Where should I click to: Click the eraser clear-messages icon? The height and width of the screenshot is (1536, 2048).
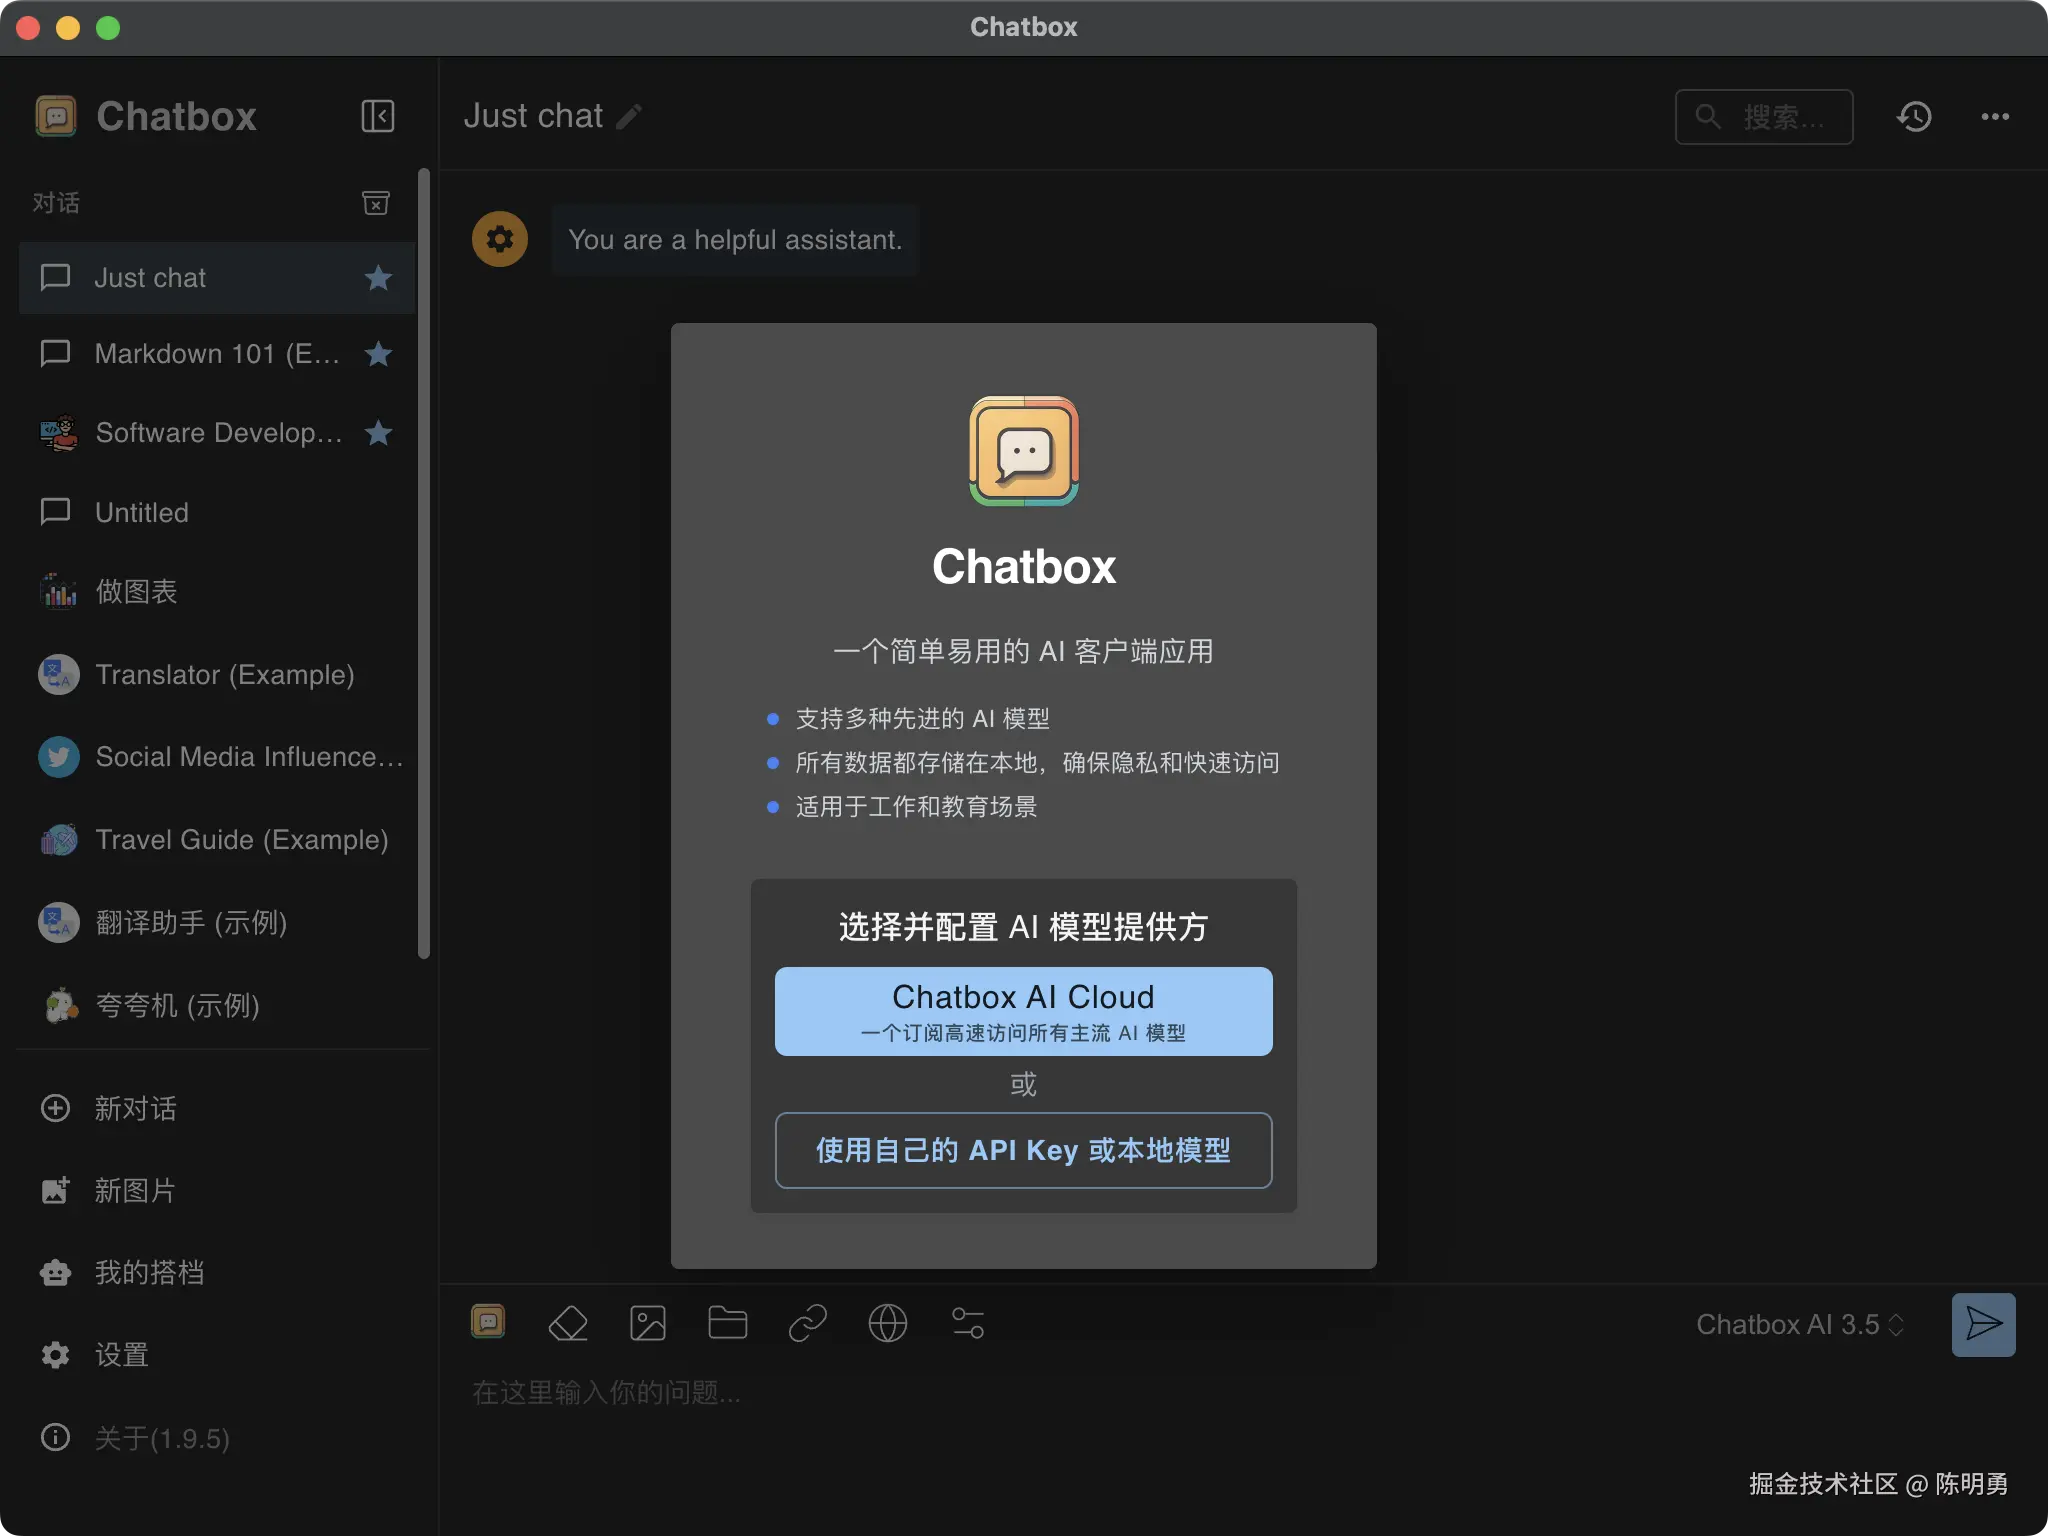(568, 1323)
